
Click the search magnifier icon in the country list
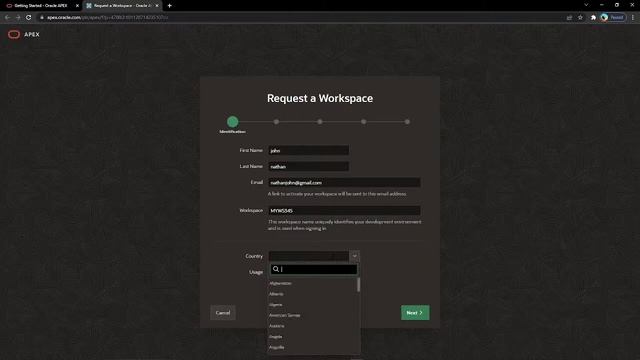coord(276,269)
